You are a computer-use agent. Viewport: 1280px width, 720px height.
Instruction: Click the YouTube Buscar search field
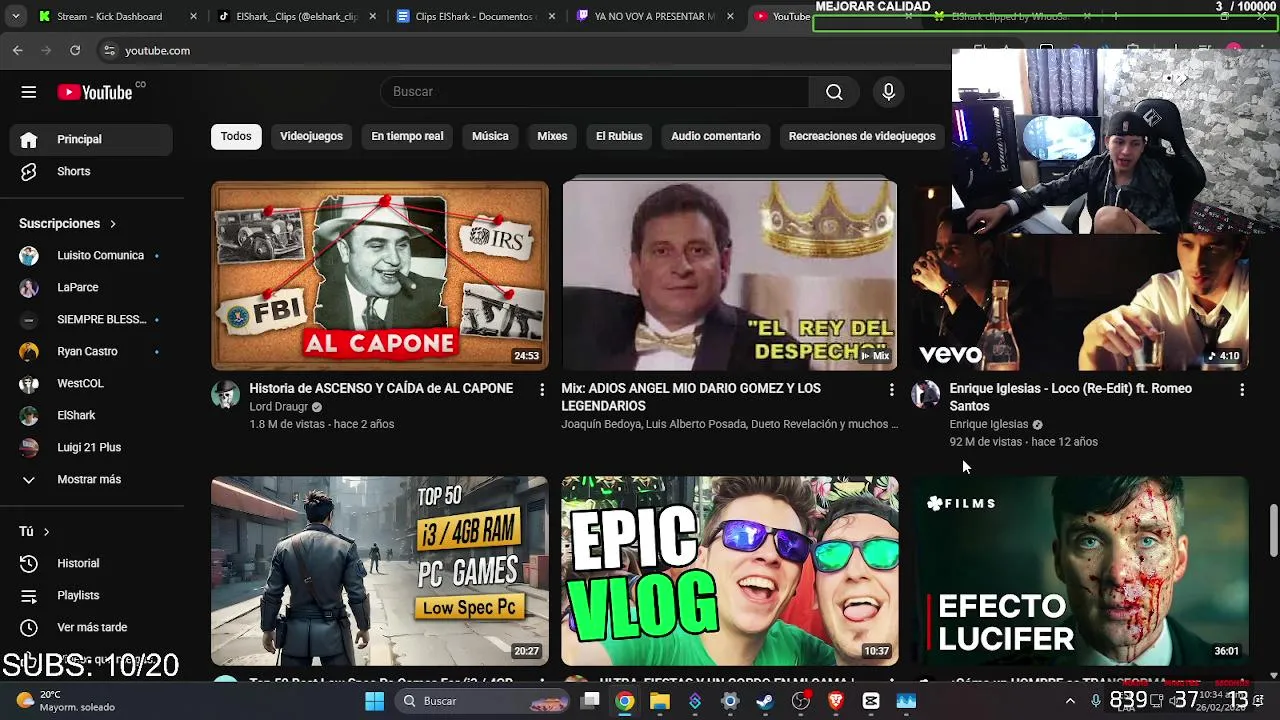click(594, 92)
